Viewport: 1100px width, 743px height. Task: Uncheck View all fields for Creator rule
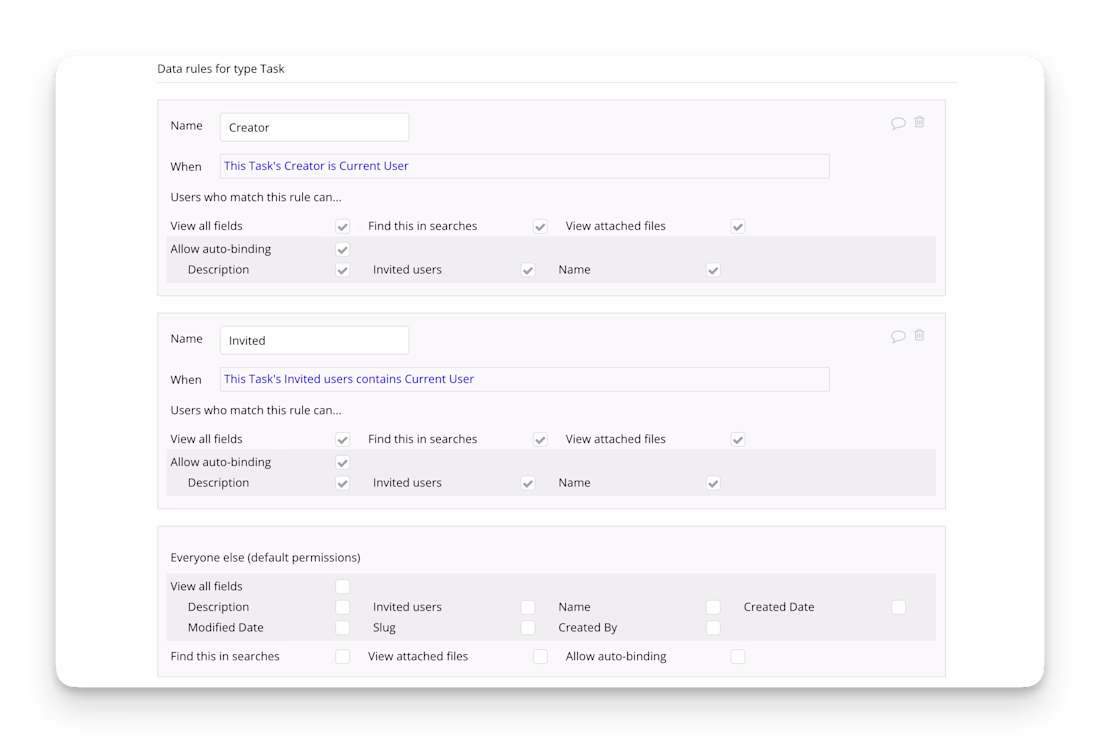point(343,227)
